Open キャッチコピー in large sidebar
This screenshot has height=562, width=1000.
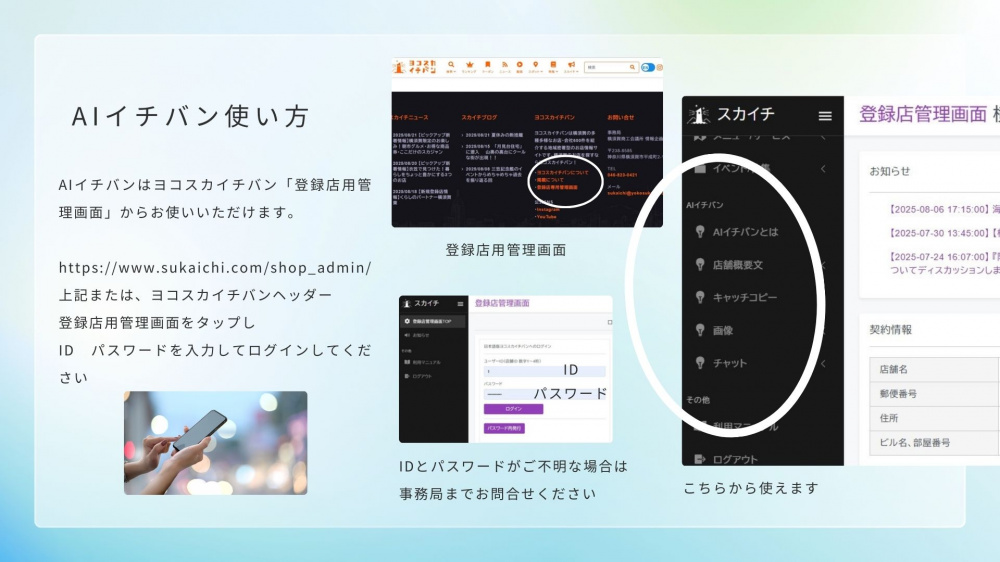[x=744, y=297]
